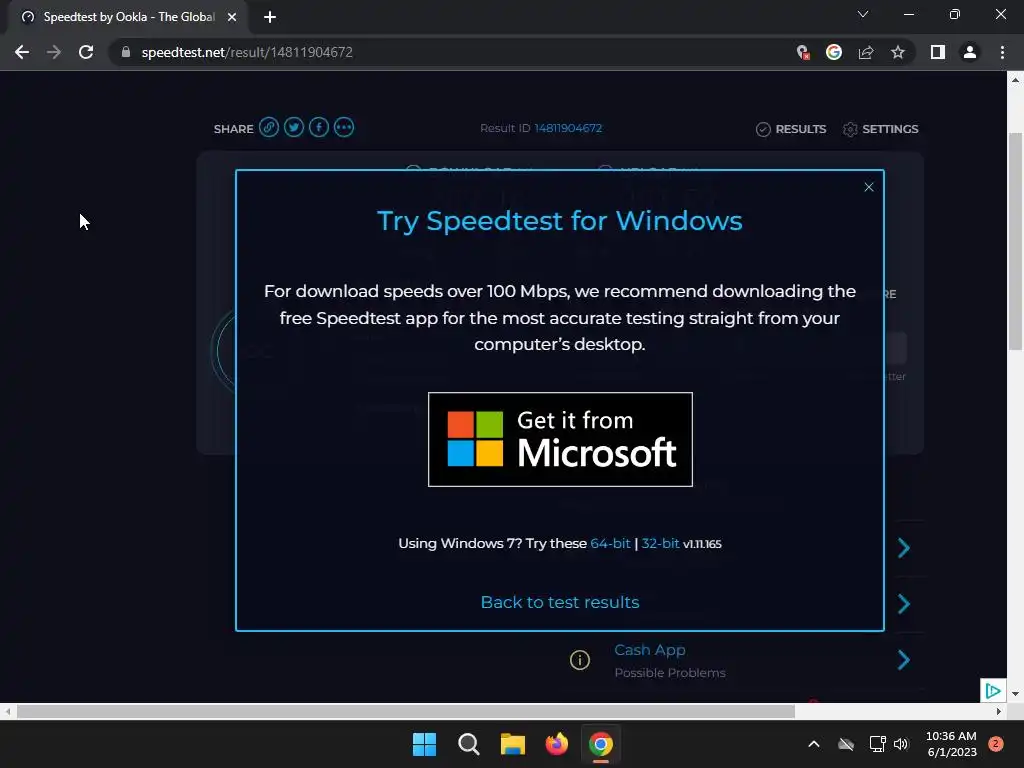The height and width of the screenshot is (768, 1024).
Task: Open SETTINGS page
Action: 880,129
